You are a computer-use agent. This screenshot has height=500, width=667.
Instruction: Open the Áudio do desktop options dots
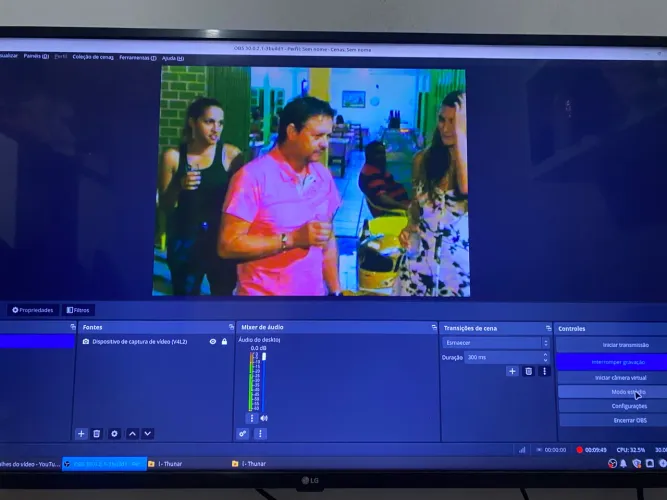coord(252,418)
